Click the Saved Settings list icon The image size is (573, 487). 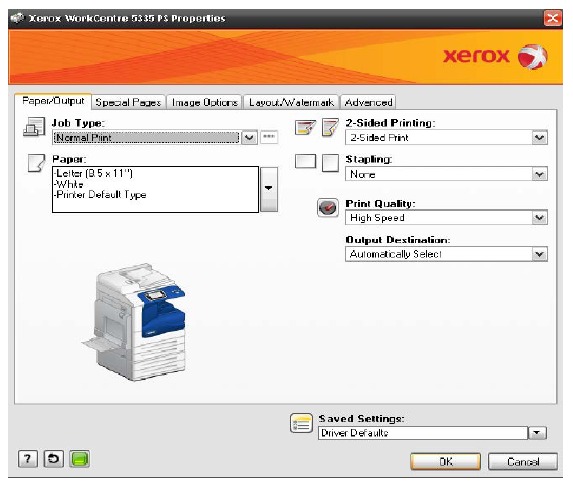point(301,423)
